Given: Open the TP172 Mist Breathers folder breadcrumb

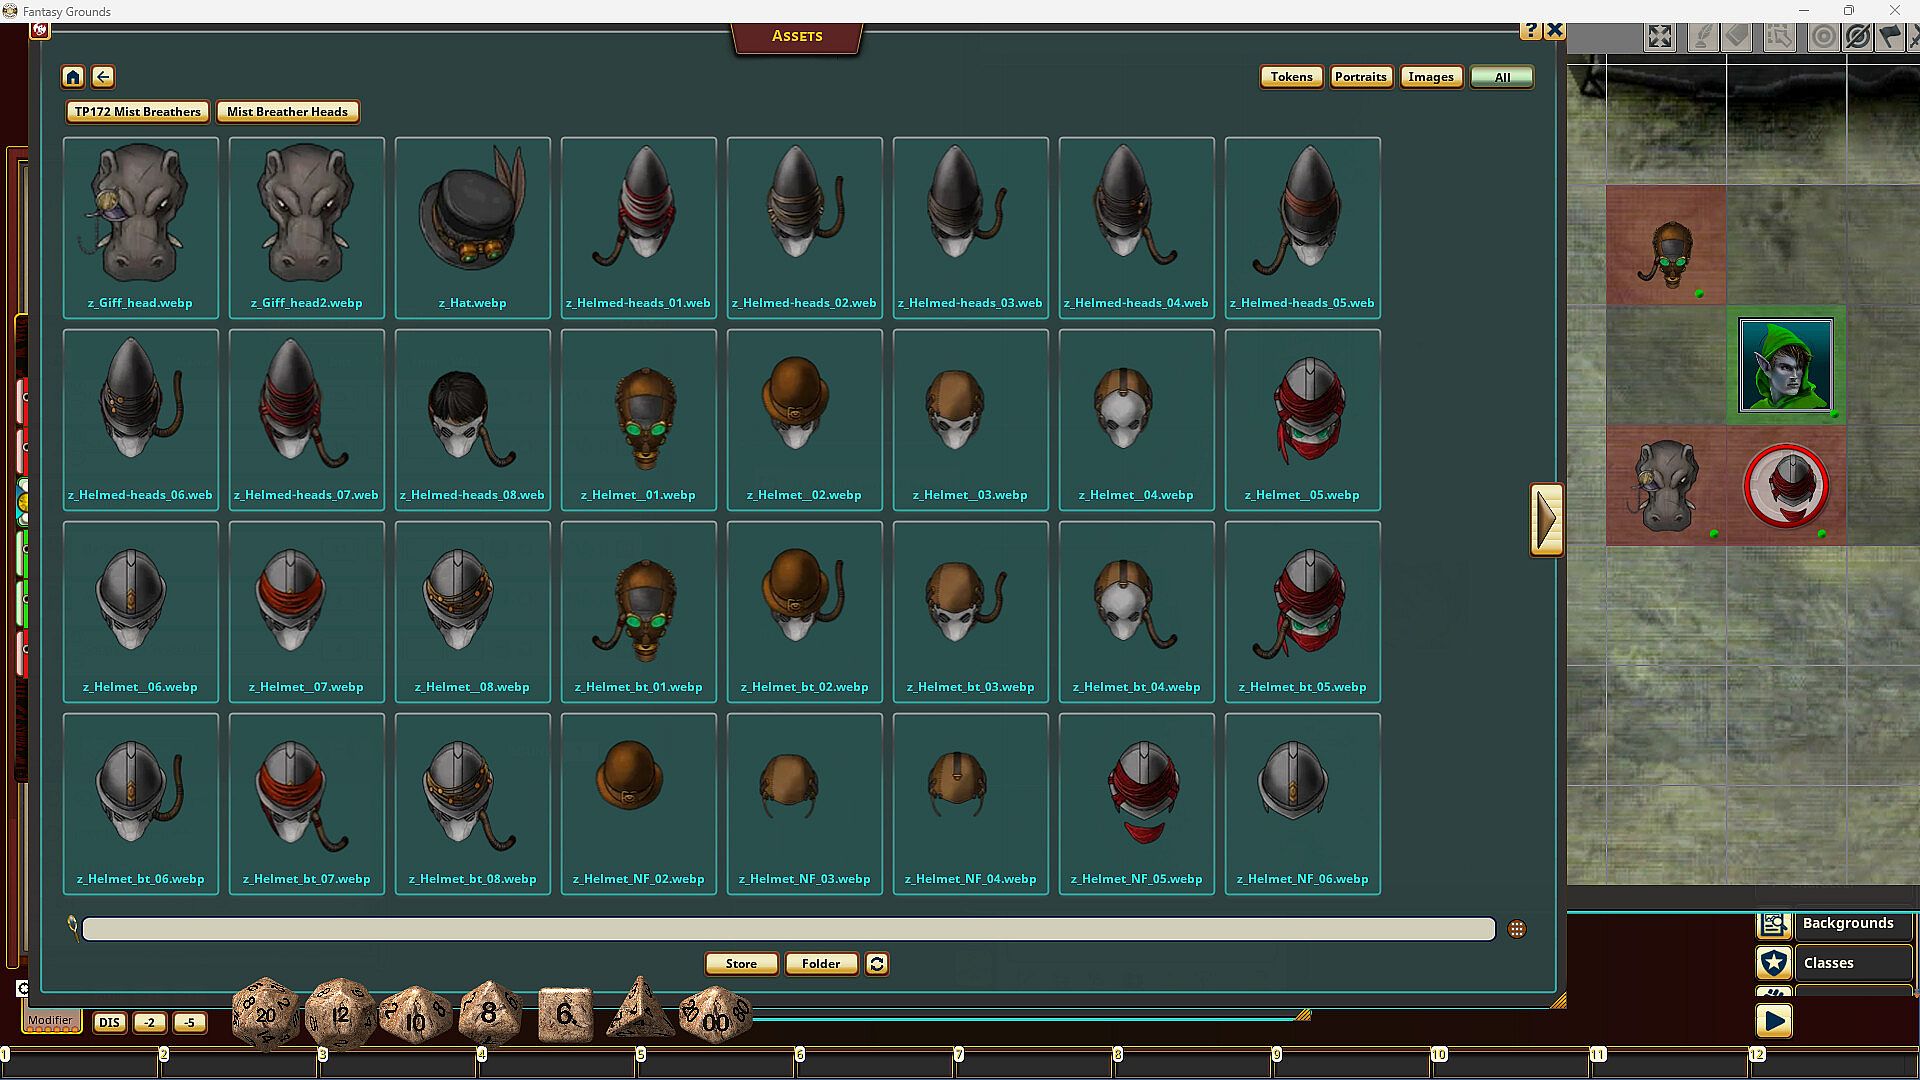Looking at the screenshot, I should [x=138, y=112].
